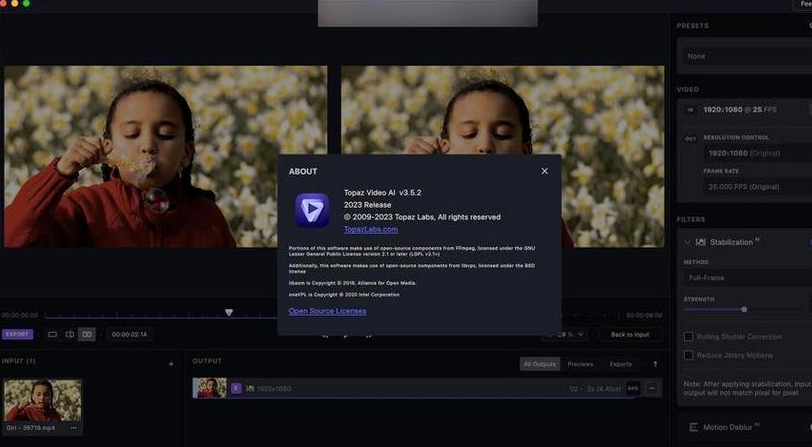The width and height of the screenshot is (812, 447).
Task: Click the timecode field 00:00:02:14
Action: (129, 335)
